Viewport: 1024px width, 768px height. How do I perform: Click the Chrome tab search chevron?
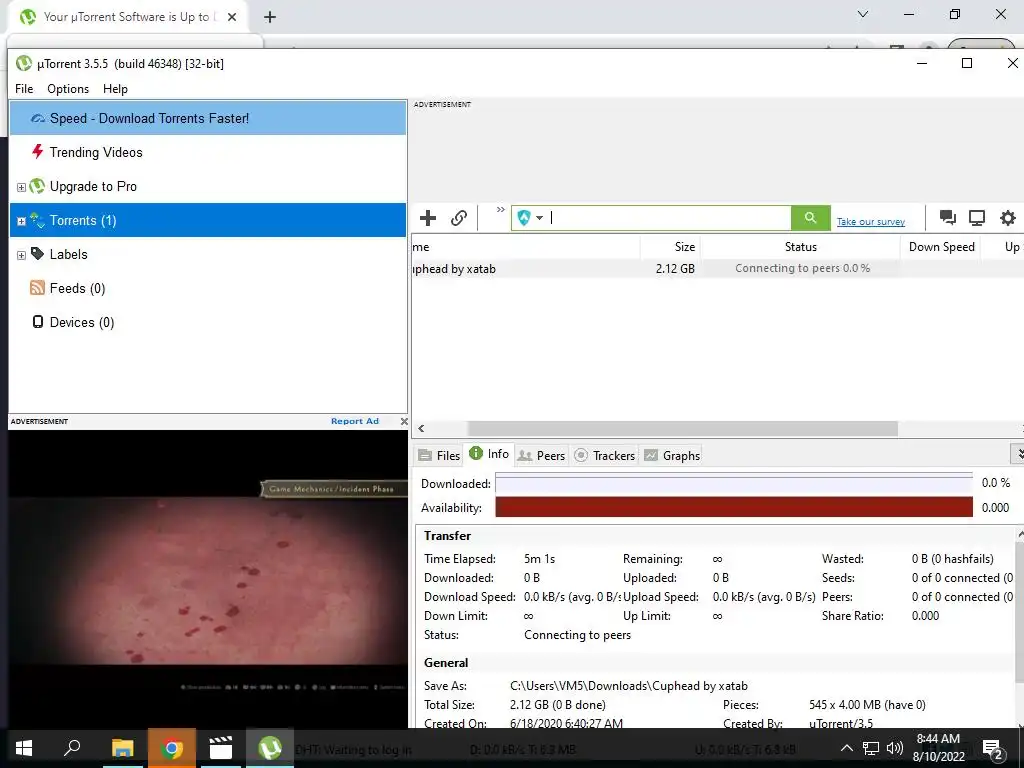tap(863, 14)
